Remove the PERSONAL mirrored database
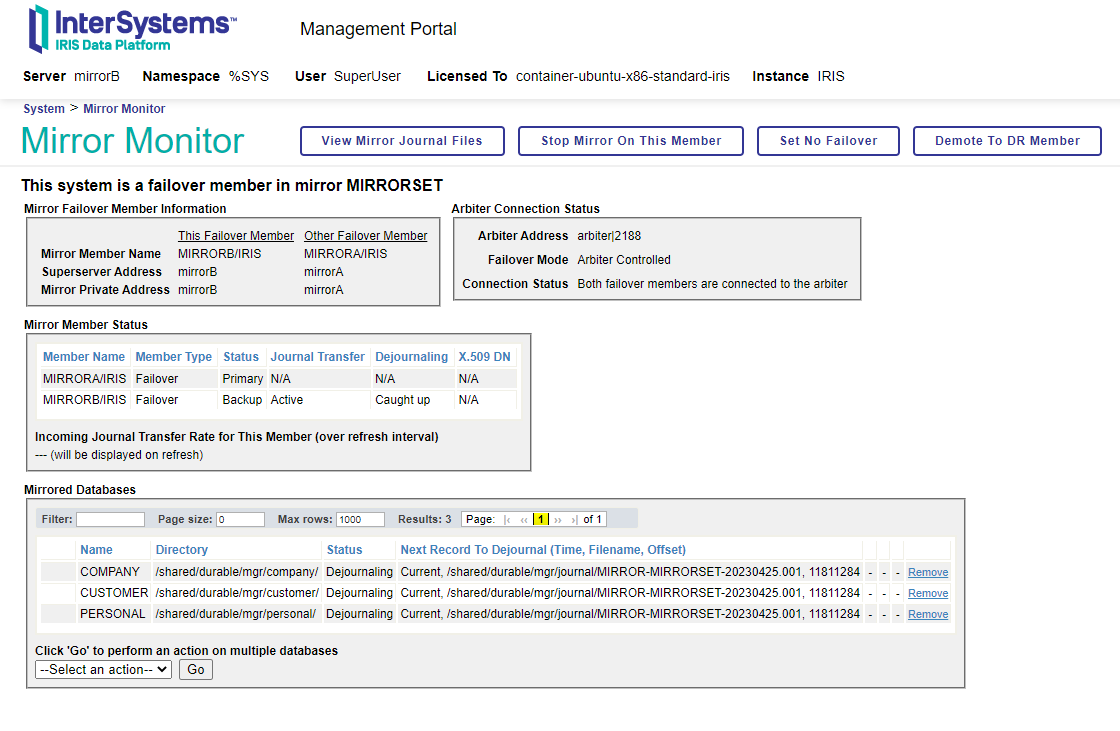Image resolution: width=1120 pixels, height=731 pixels. pos(928,615)
